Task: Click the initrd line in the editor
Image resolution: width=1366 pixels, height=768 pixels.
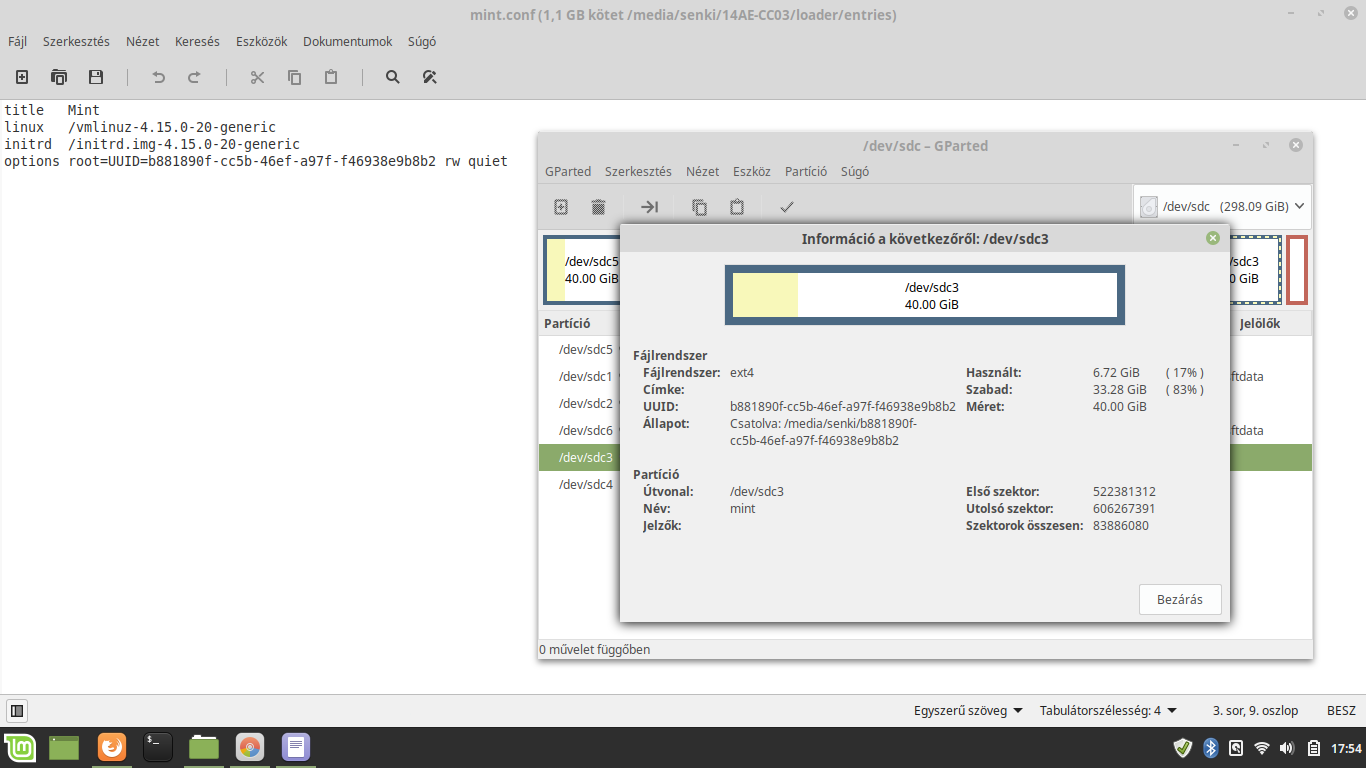Action: tap(152, 144)
